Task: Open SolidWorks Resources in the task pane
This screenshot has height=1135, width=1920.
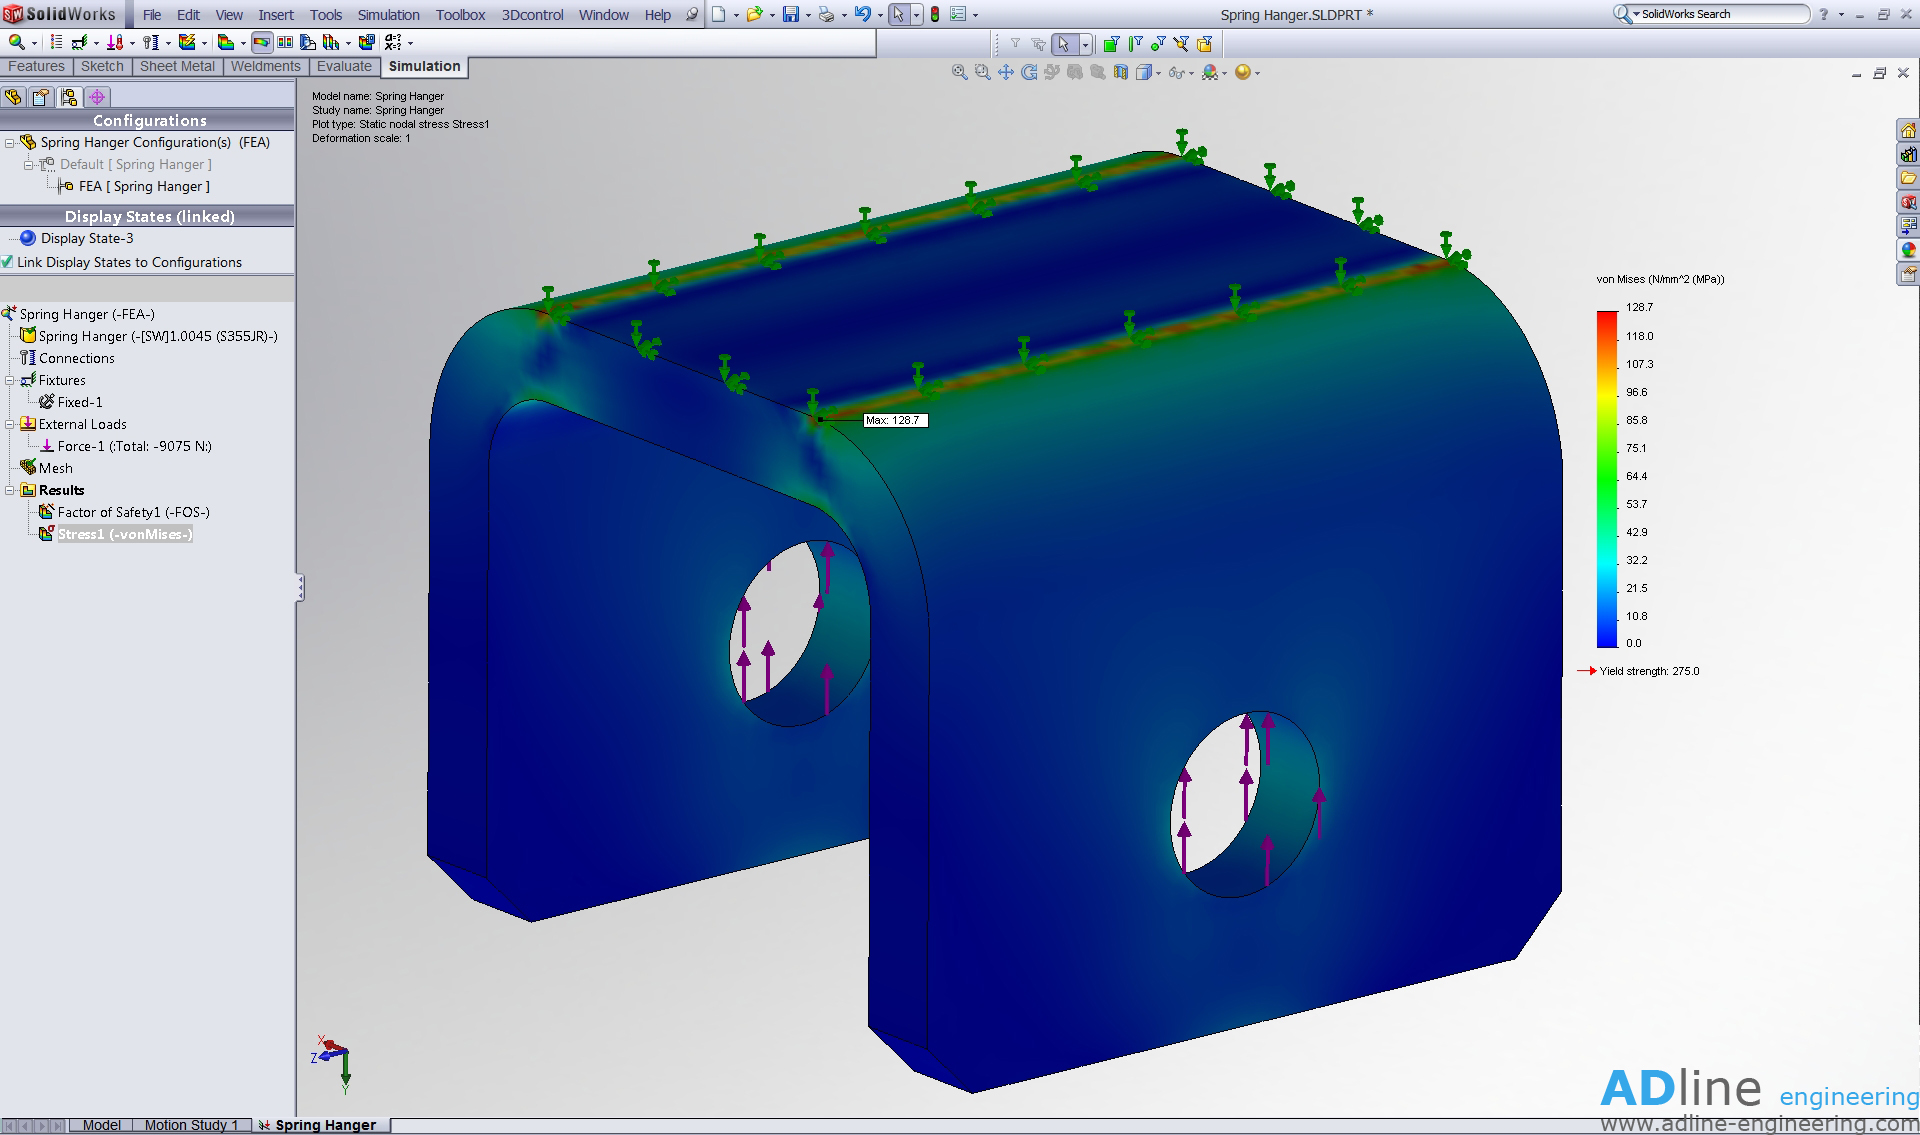Action: click(1908, 130)
